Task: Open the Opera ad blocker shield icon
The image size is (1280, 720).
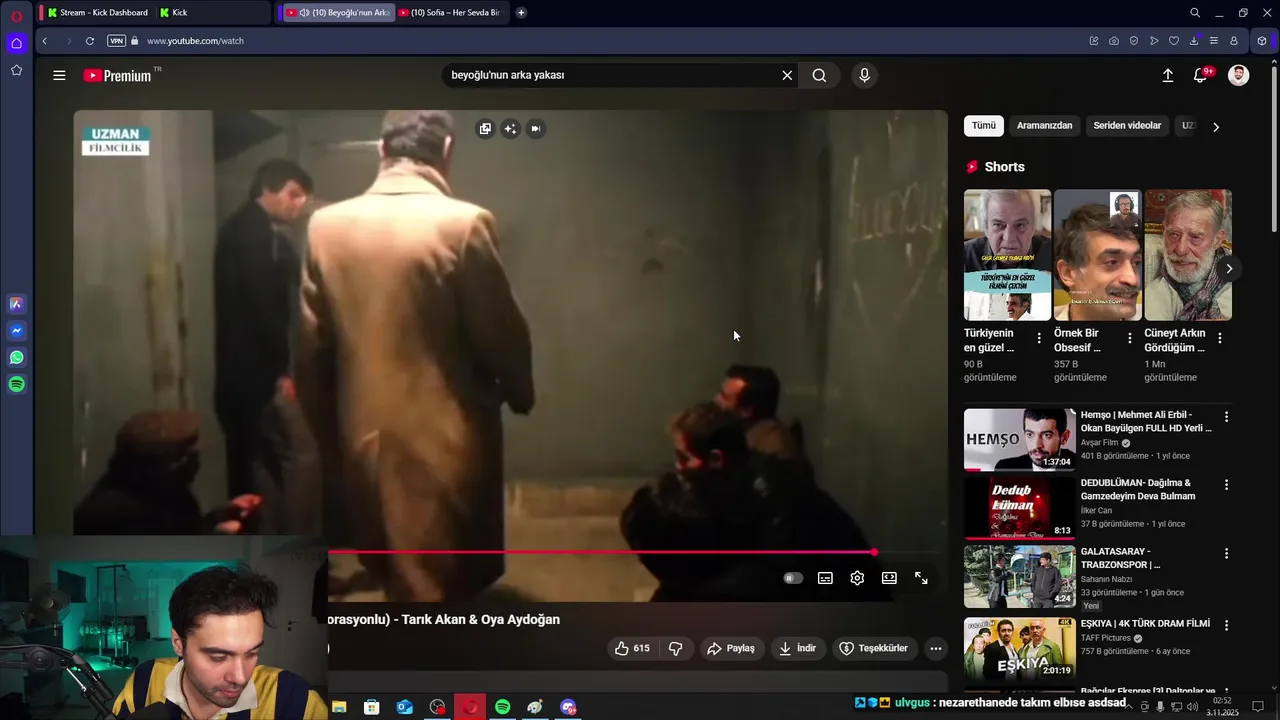Action: coord(1134,41)
